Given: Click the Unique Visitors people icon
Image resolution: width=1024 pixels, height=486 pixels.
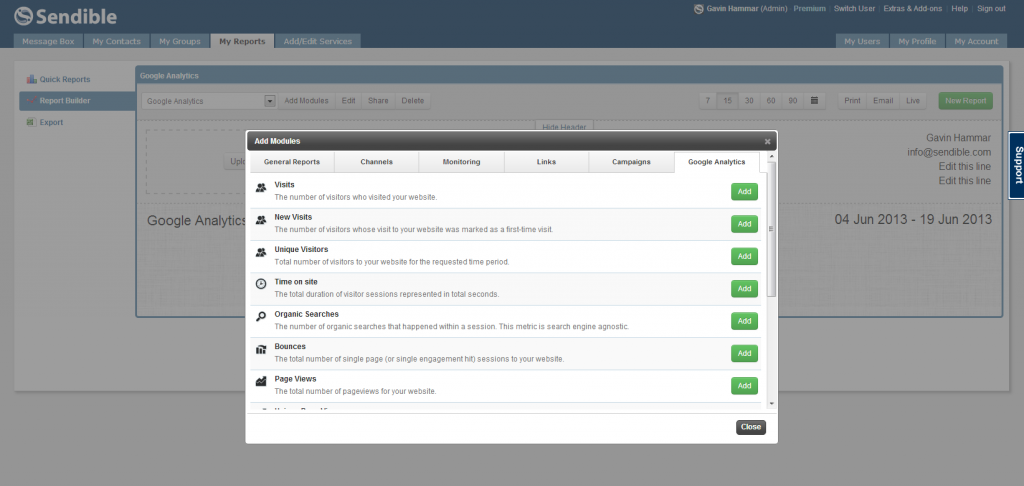Looking at the screenshot, I should tap(261, 252).
